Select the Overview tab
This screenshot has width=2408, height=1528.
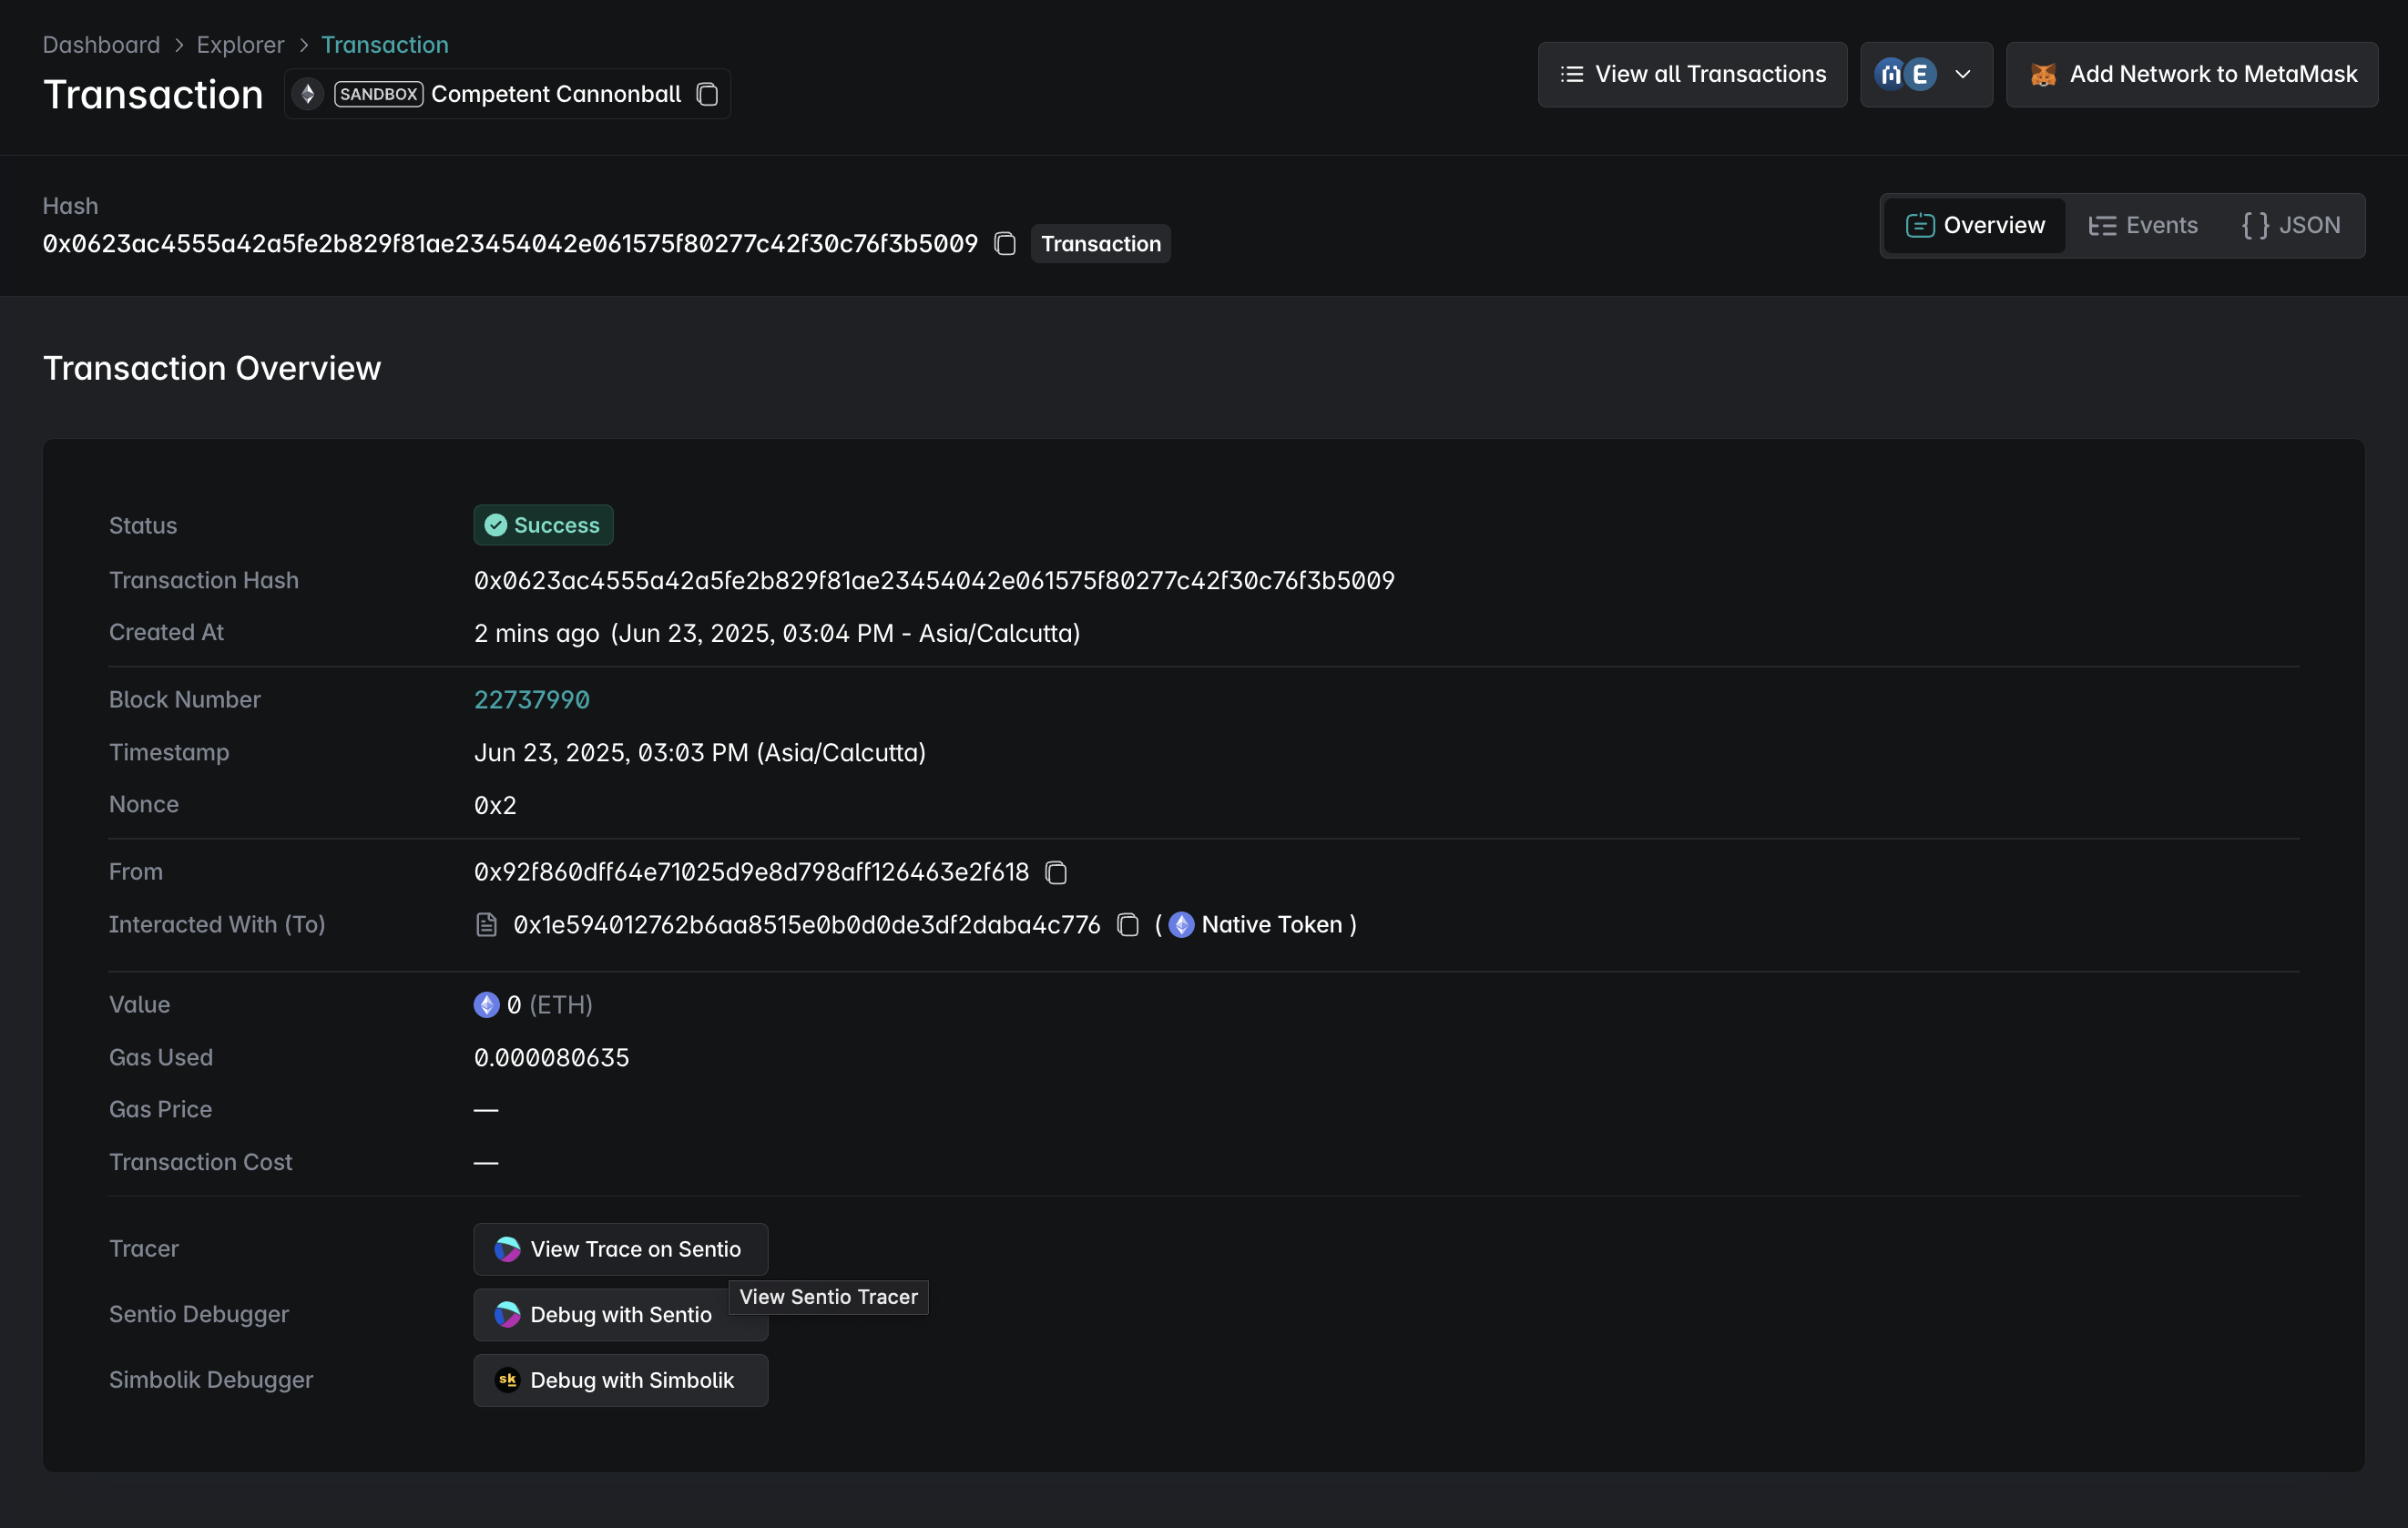1975,226
